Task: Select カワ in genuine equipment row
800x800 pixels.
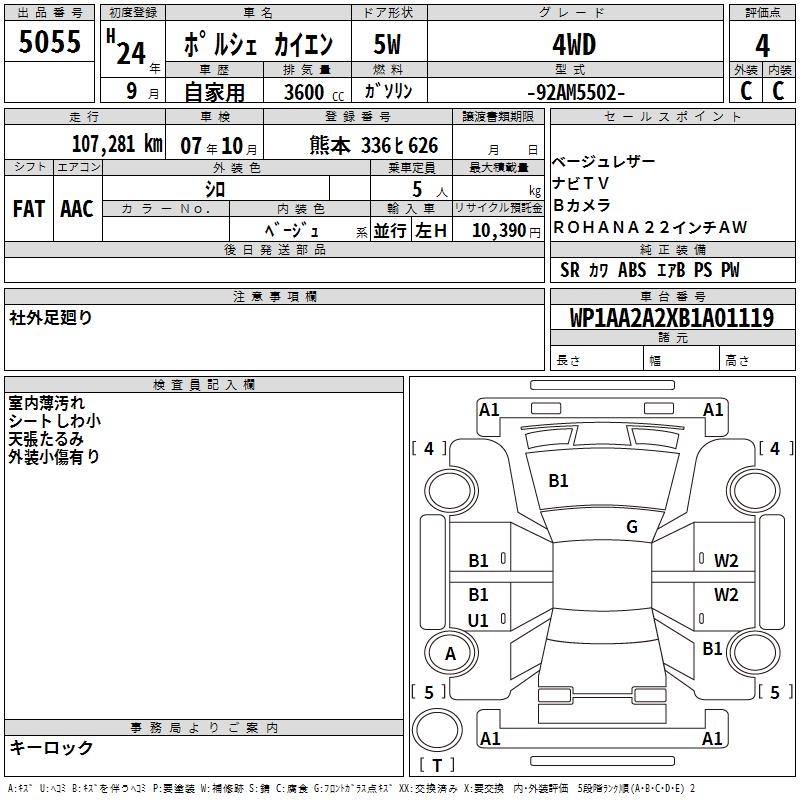Action: pyautogui.click(x=598, y=270)
